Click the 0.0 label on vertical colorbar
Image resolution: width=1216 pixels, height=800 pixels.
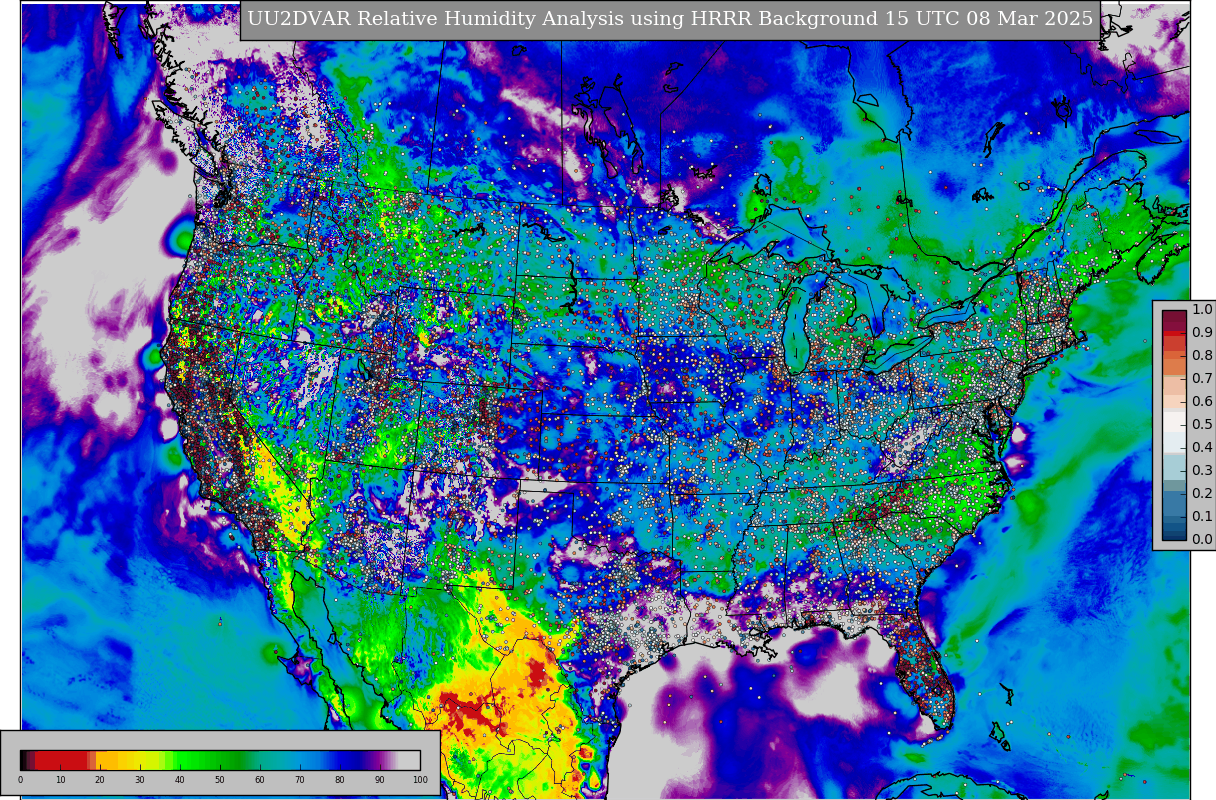click(1202, 539)
